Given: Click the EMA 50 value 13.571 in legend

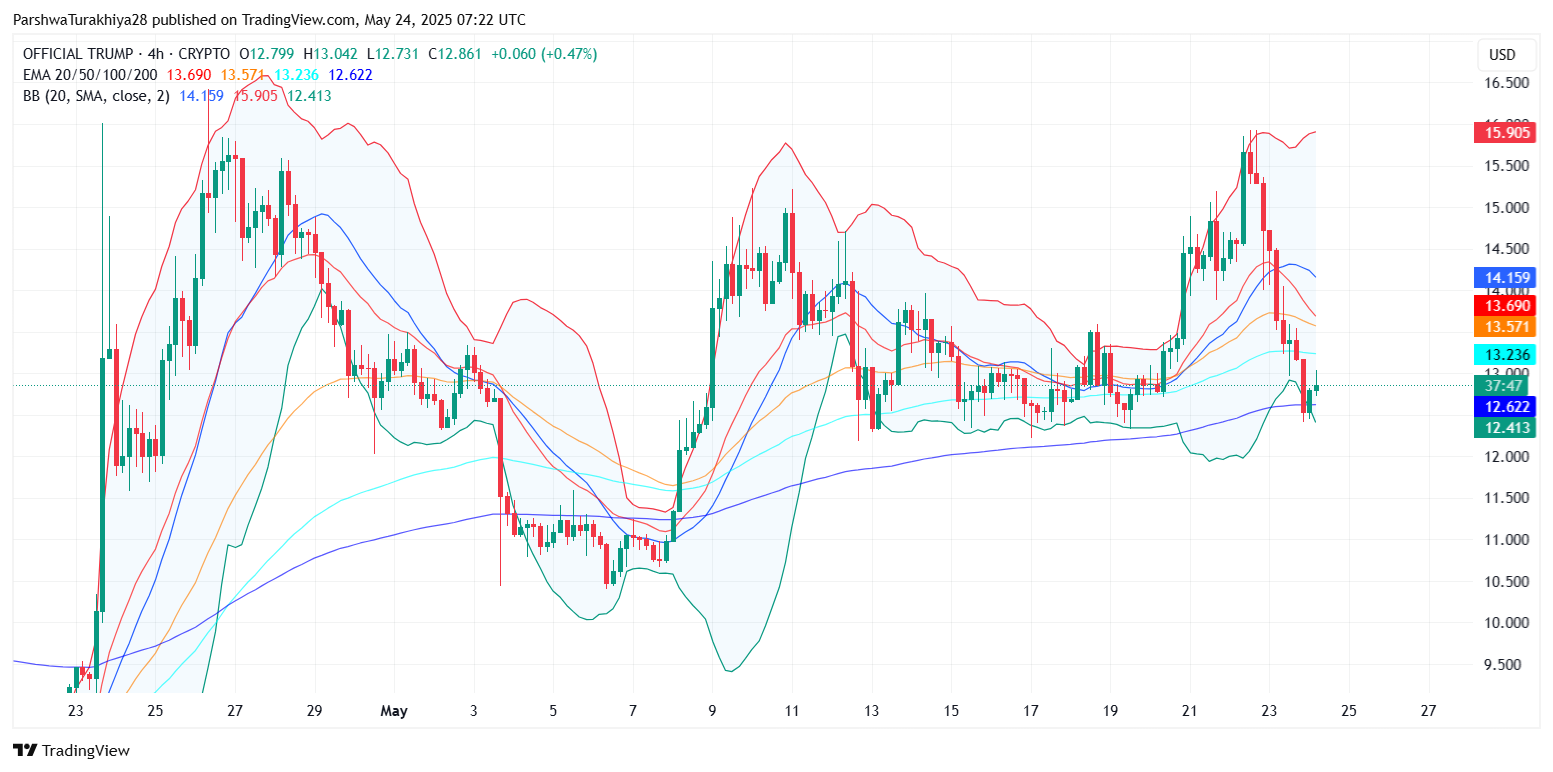Looking at the screenshot, I should click(241, 75).
